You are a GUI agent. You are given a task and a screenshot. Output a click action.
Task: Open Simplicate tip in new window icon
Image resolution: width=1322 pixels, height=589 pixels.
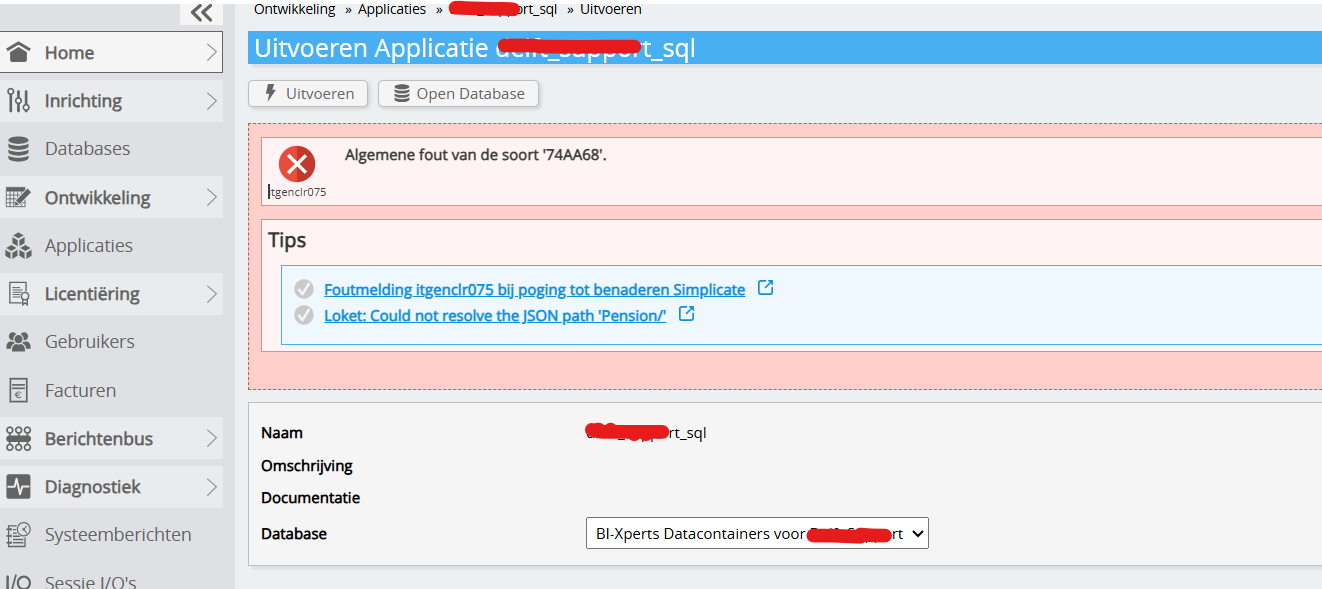pyautogui.click(x=765, y=288)
